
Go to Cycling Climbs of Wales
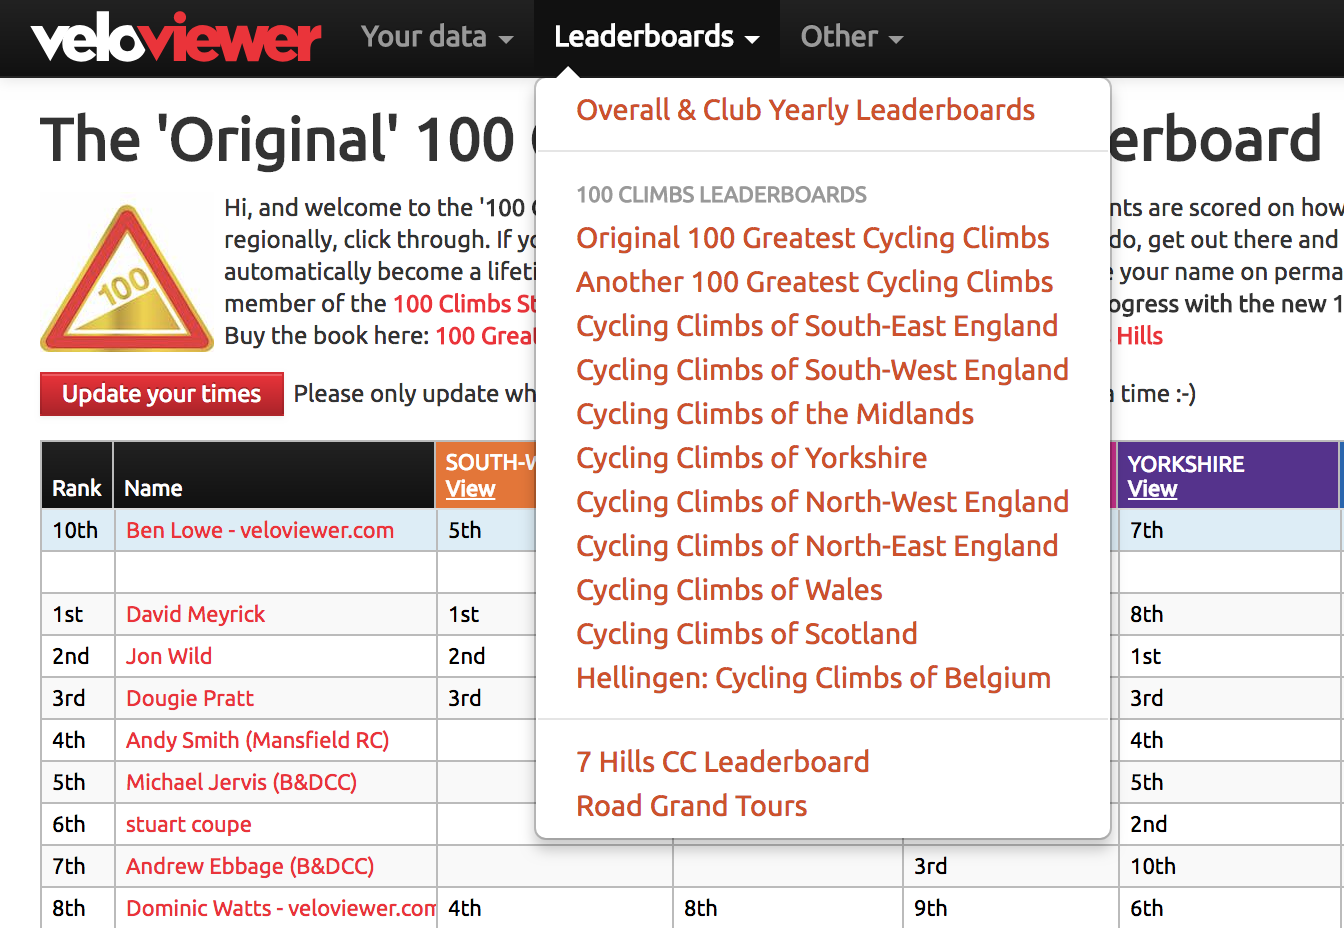[x=729, y=590]
